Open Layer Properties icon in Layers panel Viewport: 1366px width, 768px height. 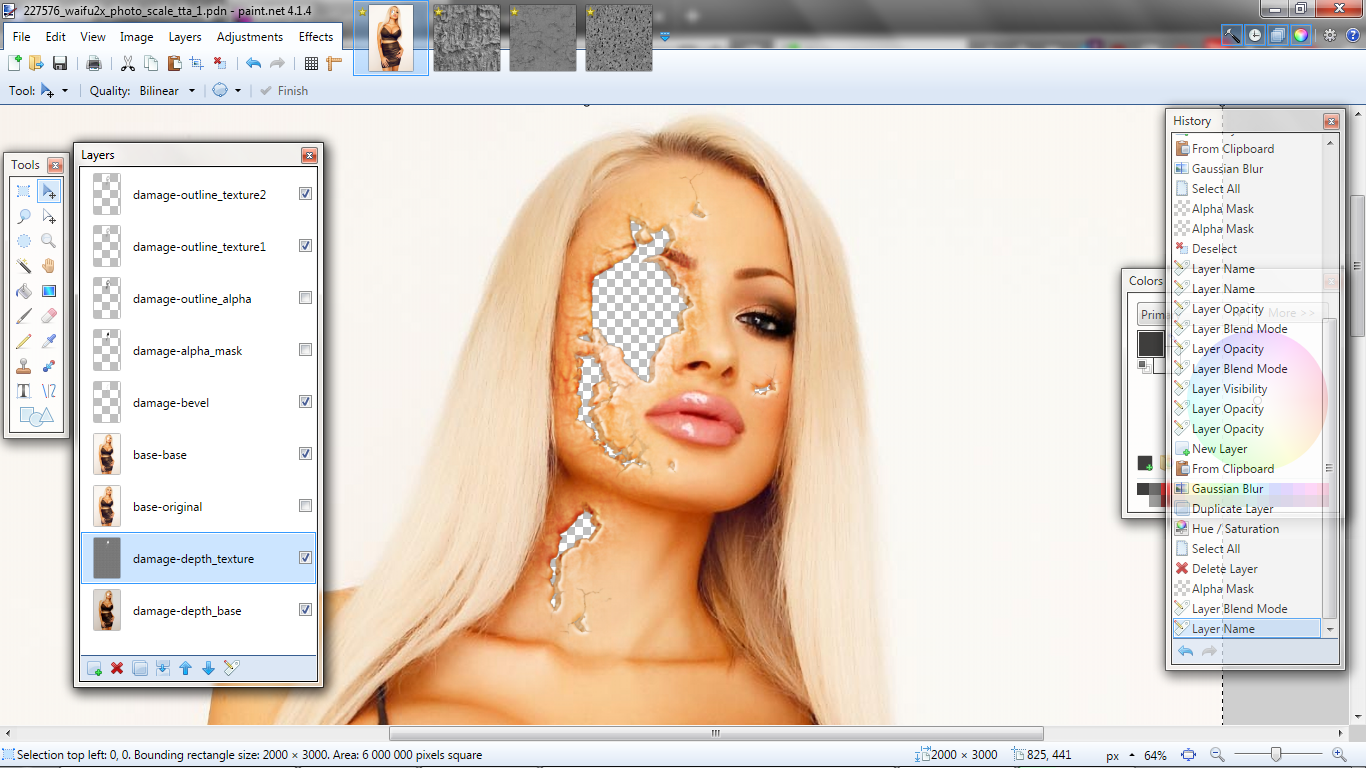[231, 668]
